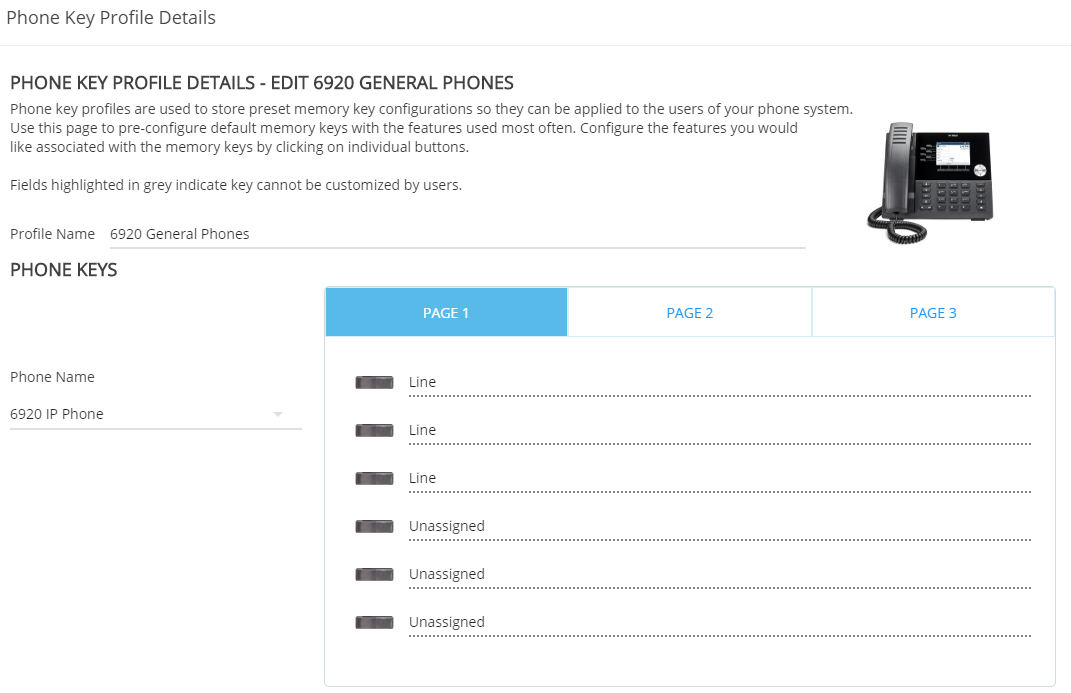
Task: Switch to the PAGE 2 tab
Action: tap(689, 313)
